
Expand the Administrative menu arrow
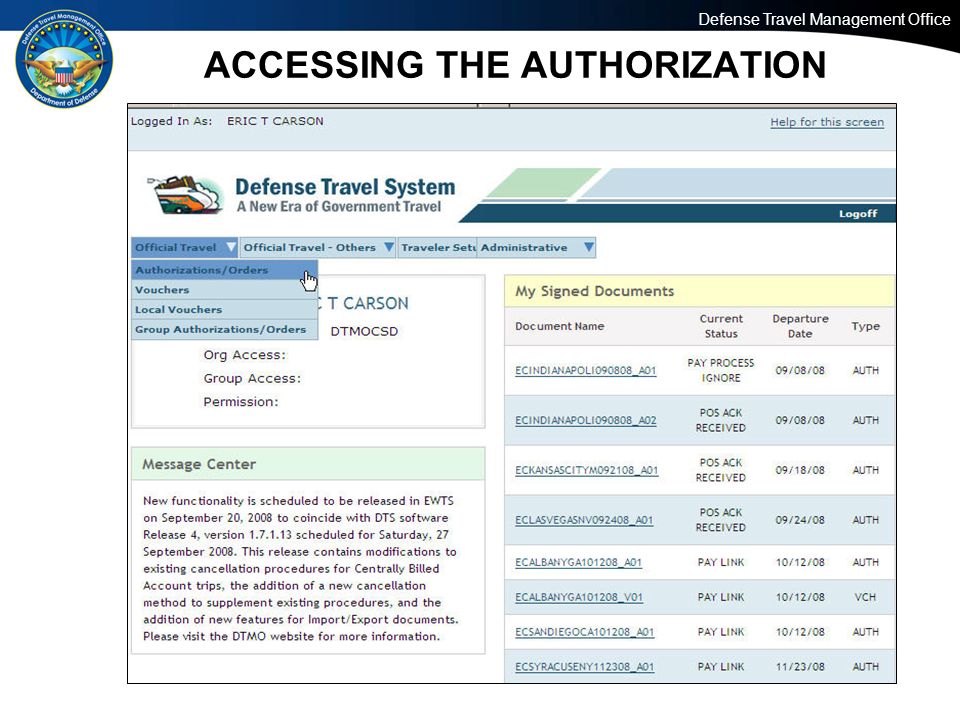pos(588,247)
